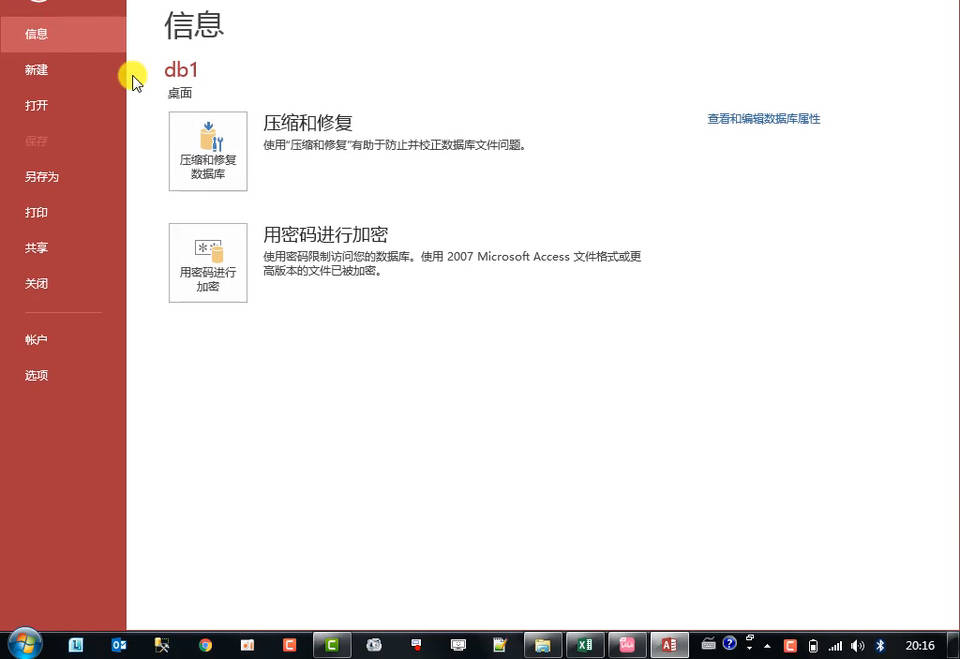Screen dimensions: 960x659
Task: Click the battery tray icon
Action: (x=813, y=646)
